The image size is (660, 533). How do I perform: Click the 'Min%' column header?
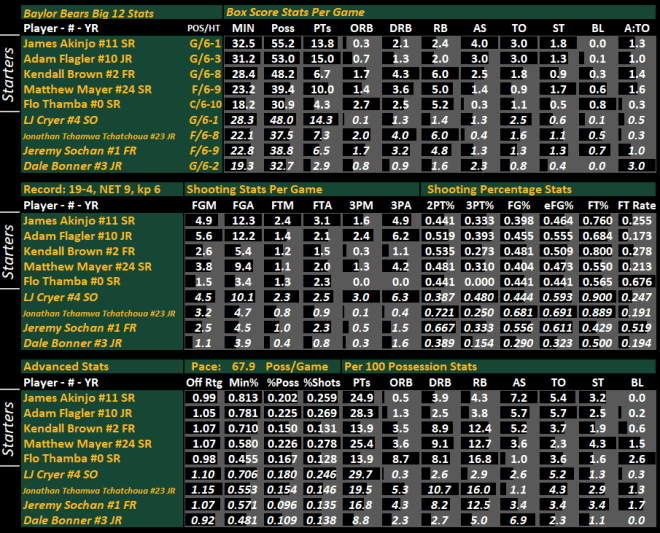point(243,383)
